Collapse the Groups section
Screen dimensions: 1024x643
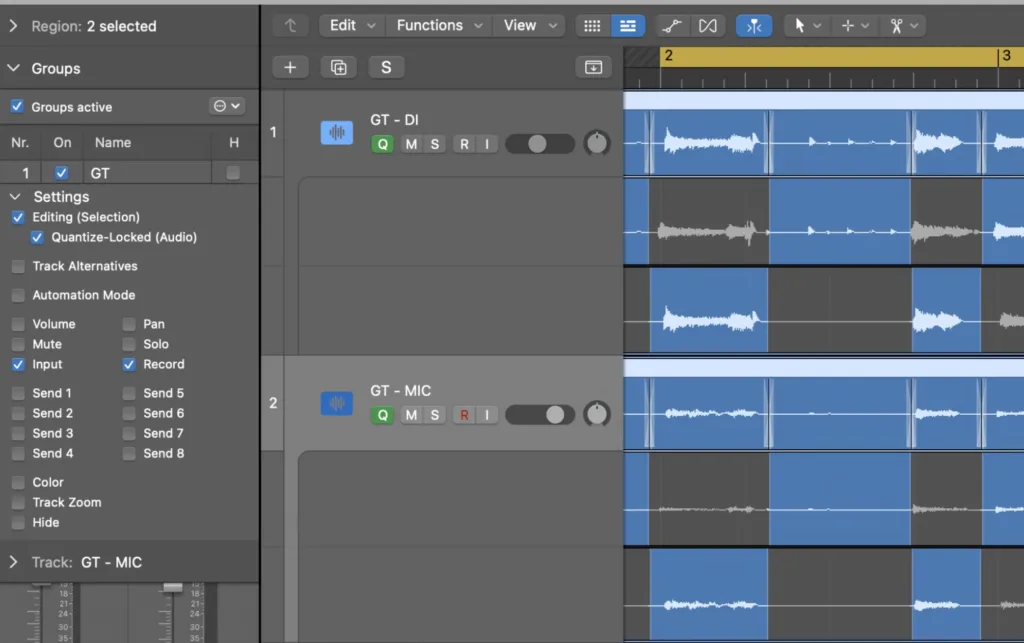tap(13, 68)
